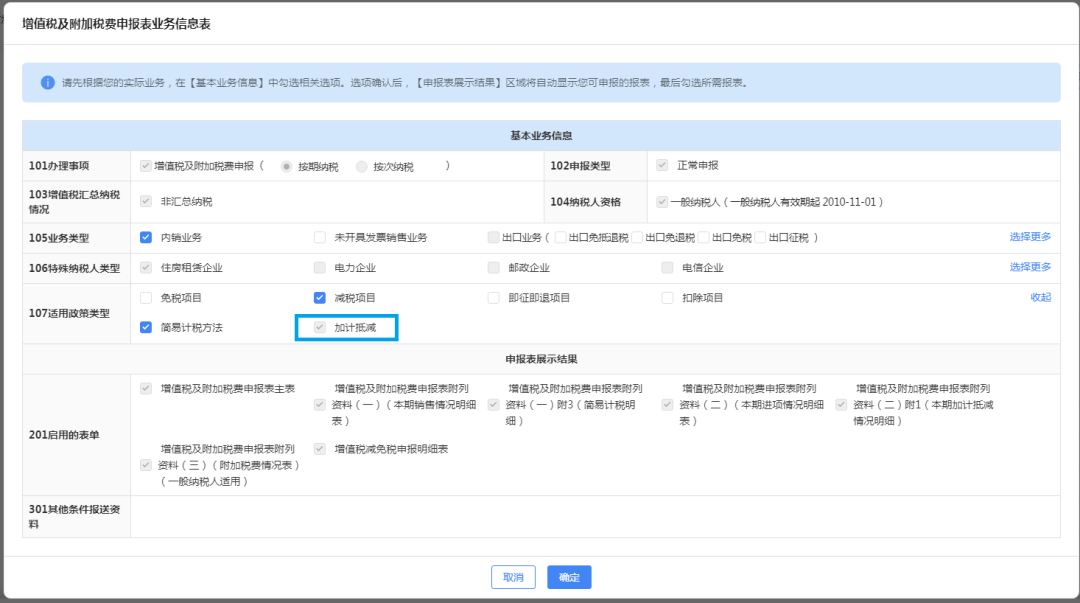Viewport: 1080px width, 603px height.
Task: Click the blue info icon in banner
Action: [x=48, y=83]
